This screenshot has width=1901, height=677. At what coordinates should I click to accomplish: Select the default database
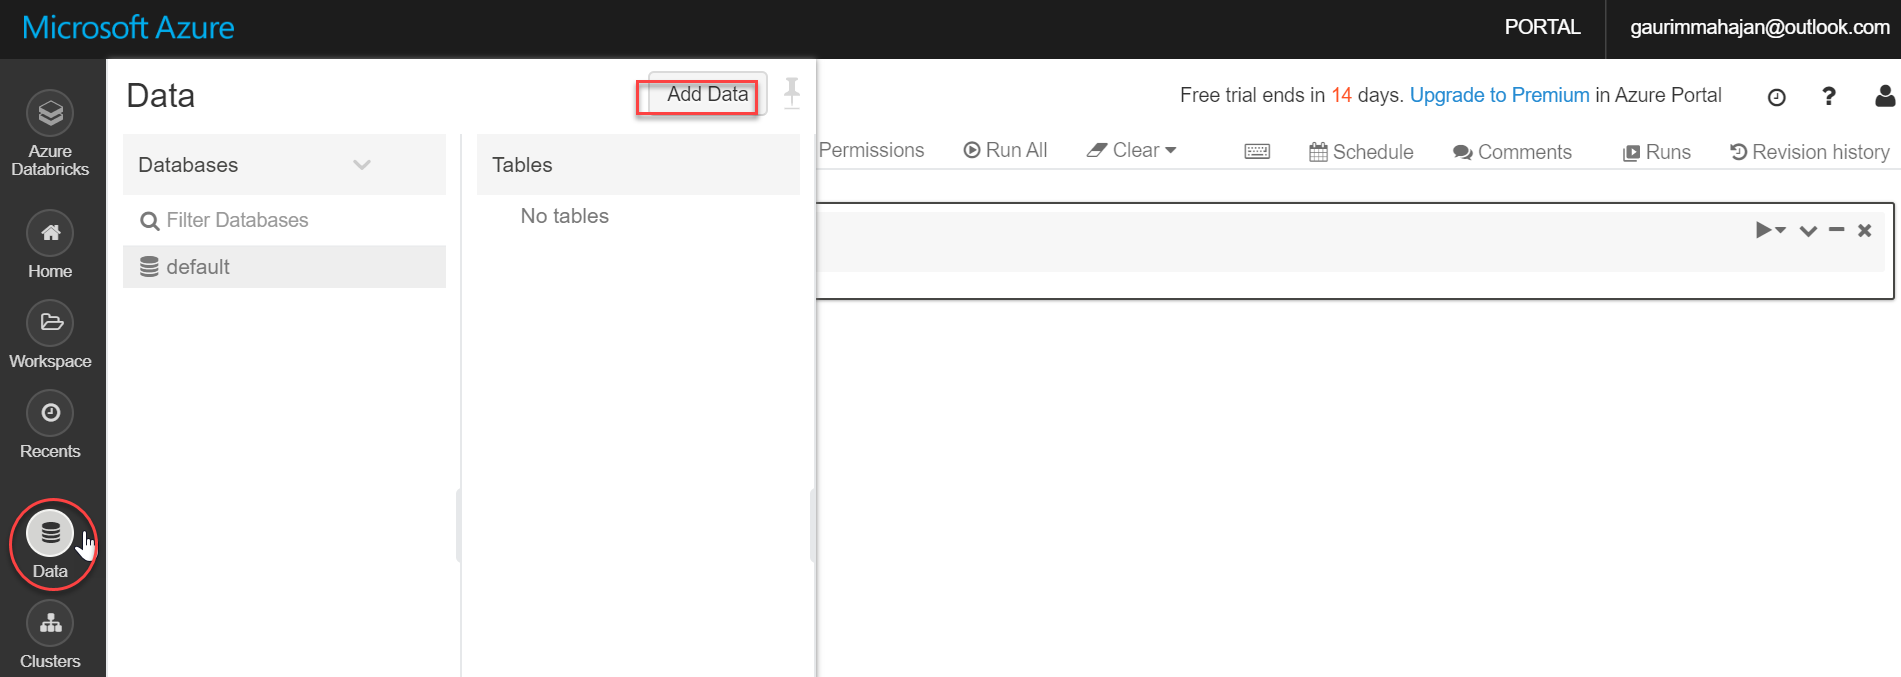coord(284,267)
